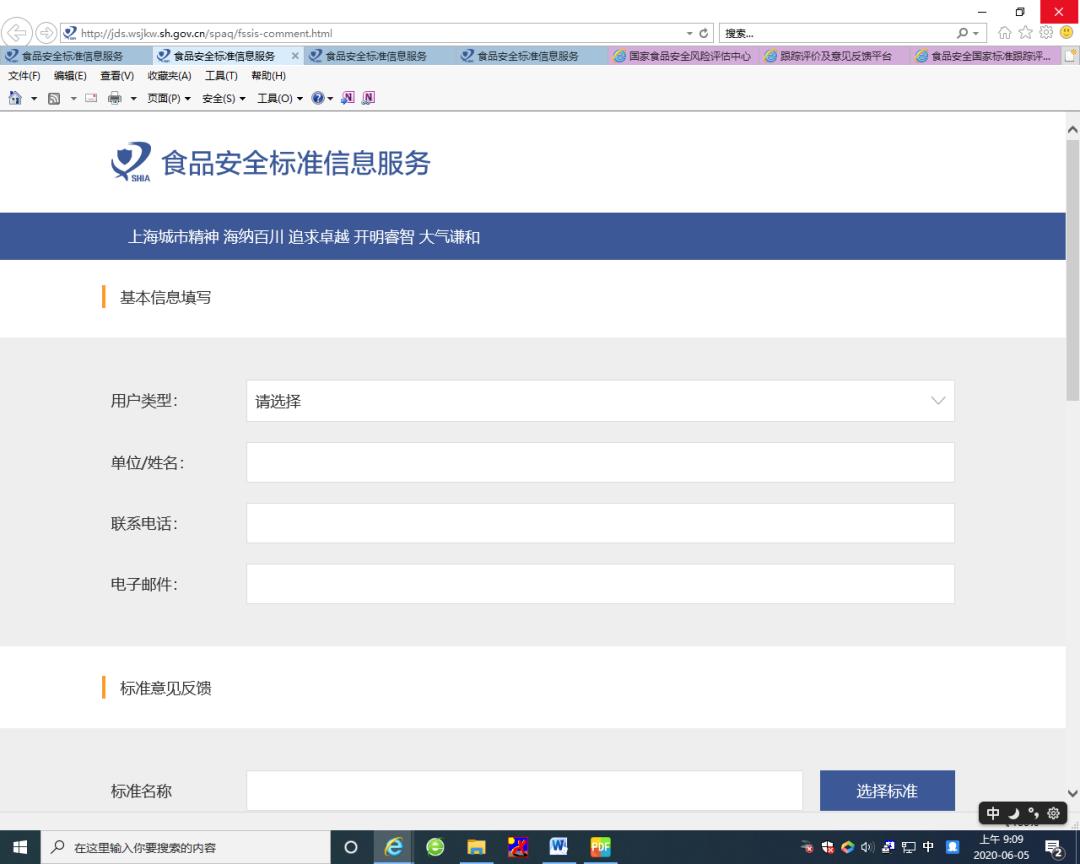
Task: Open the browser Home icon at top right
Action: pyautogui.click(x=1005, y=32)
